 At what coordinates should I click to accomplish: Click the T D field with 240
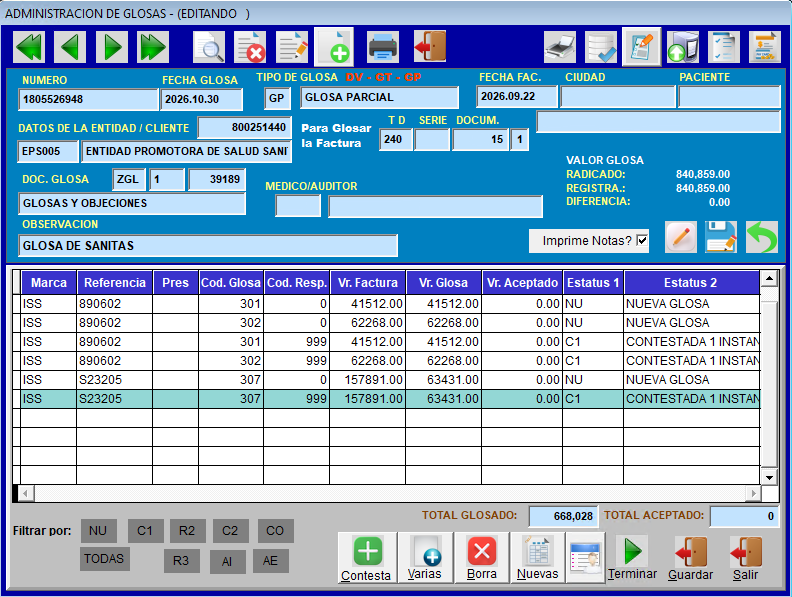coord(396,139)
